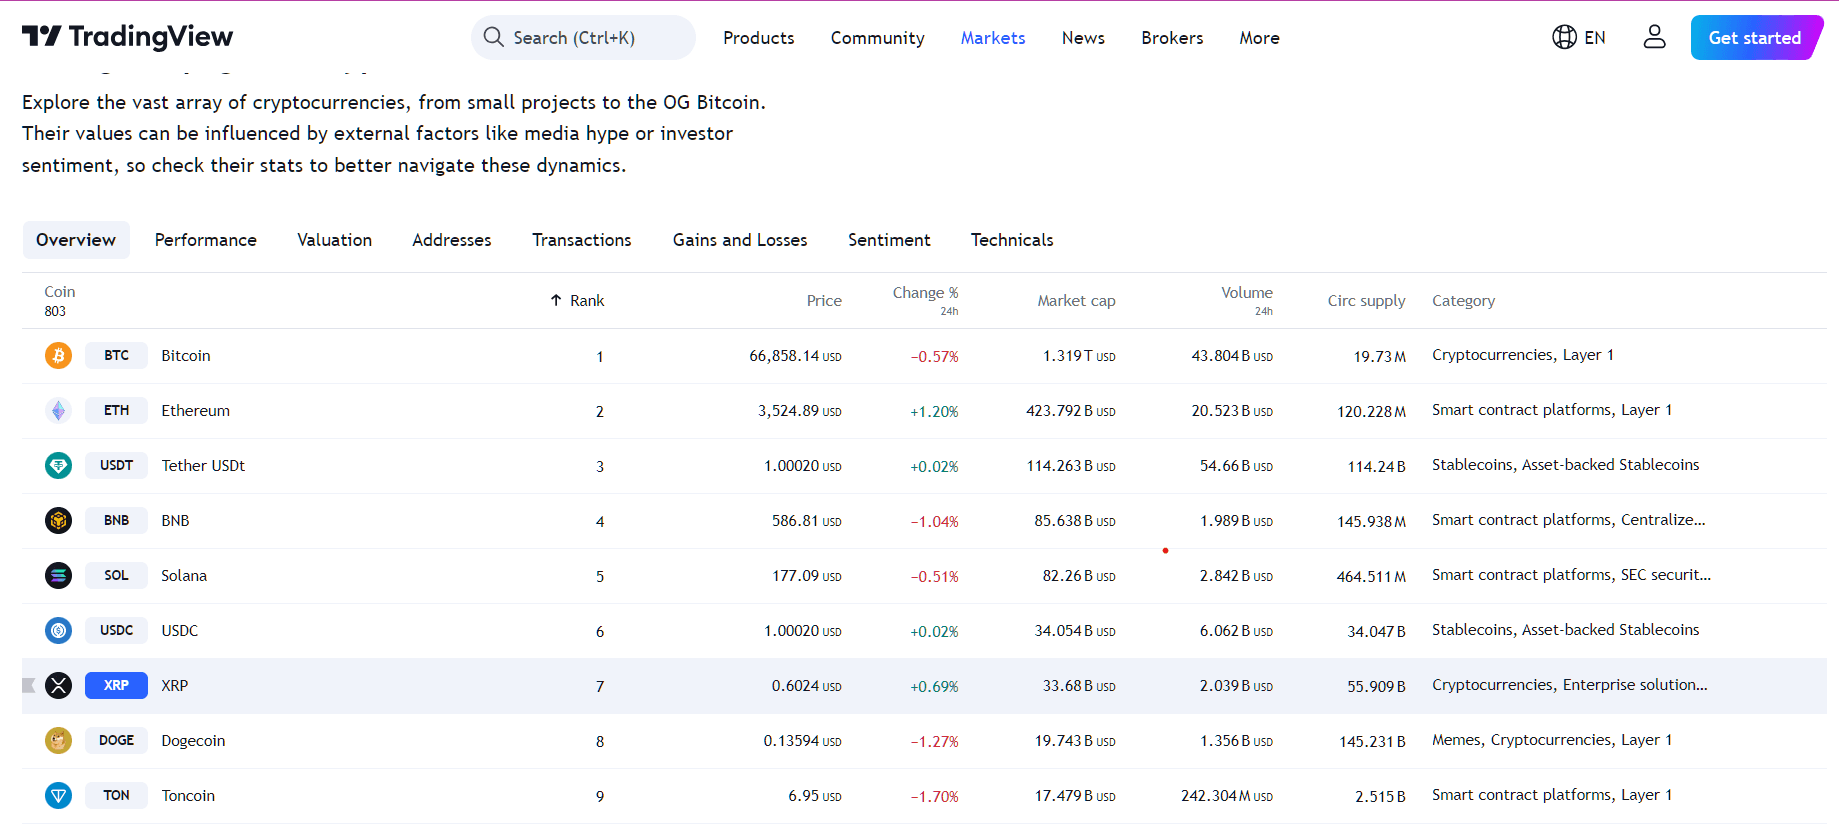Click the ETH ticker badge
This screenshot has width=1839, height=826.
(x=116, y=411)
